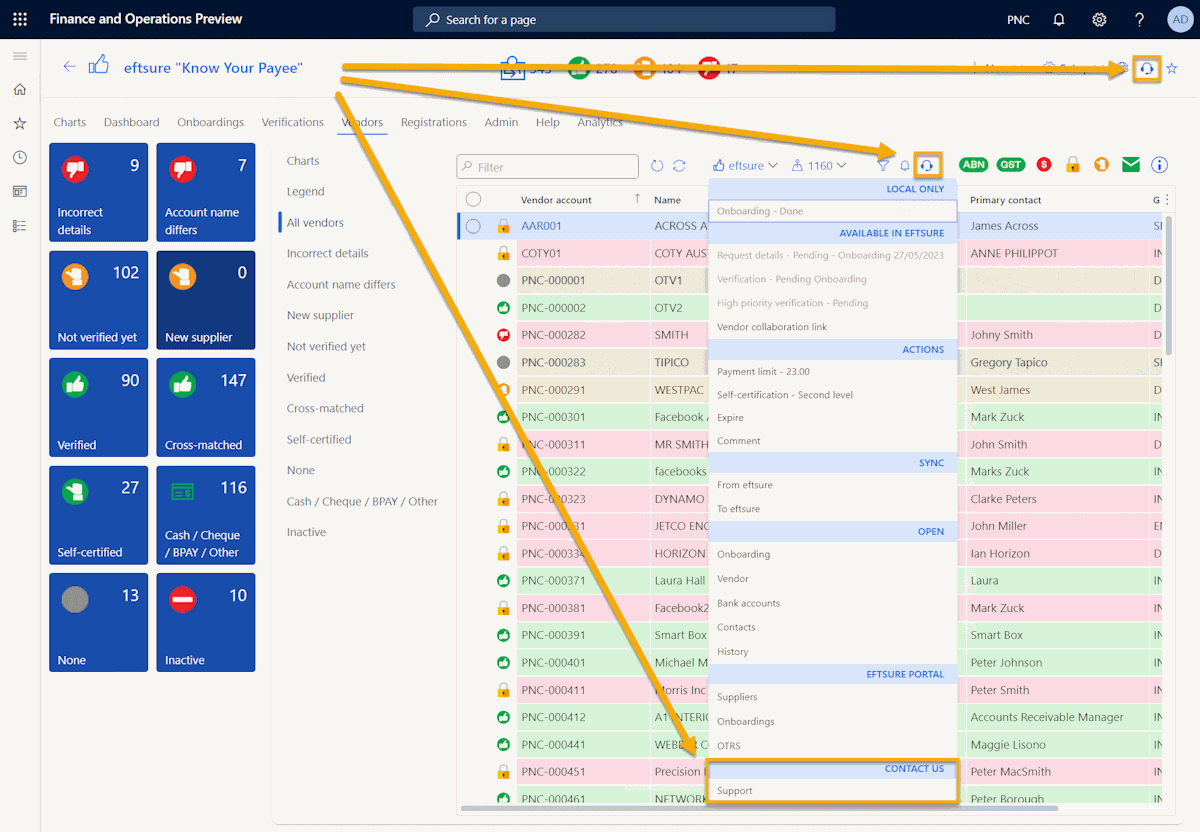The height and width of the screenshot is (832, 1200).
Task: Open the PNC company picker
Action: click(x=1018, y=19)
